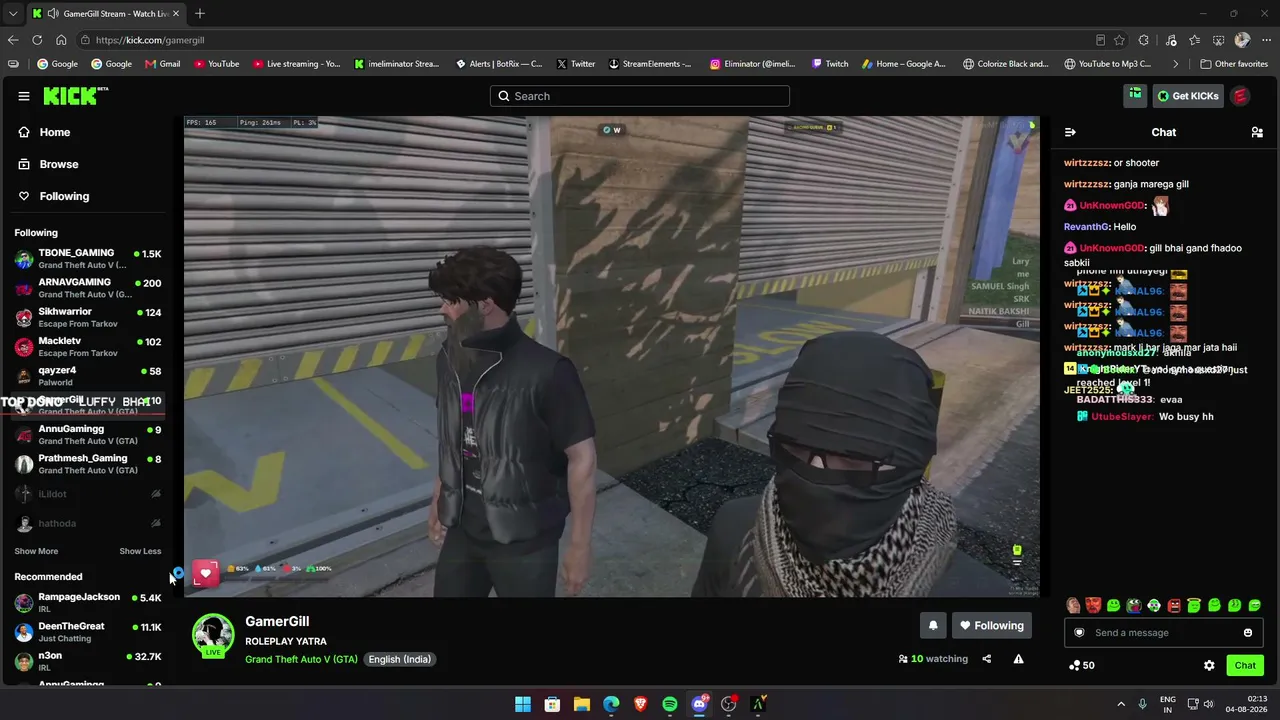Open the TBONE_GAMING channel
Viewport: 1280px width, 720px height.
tap(88, 259)
